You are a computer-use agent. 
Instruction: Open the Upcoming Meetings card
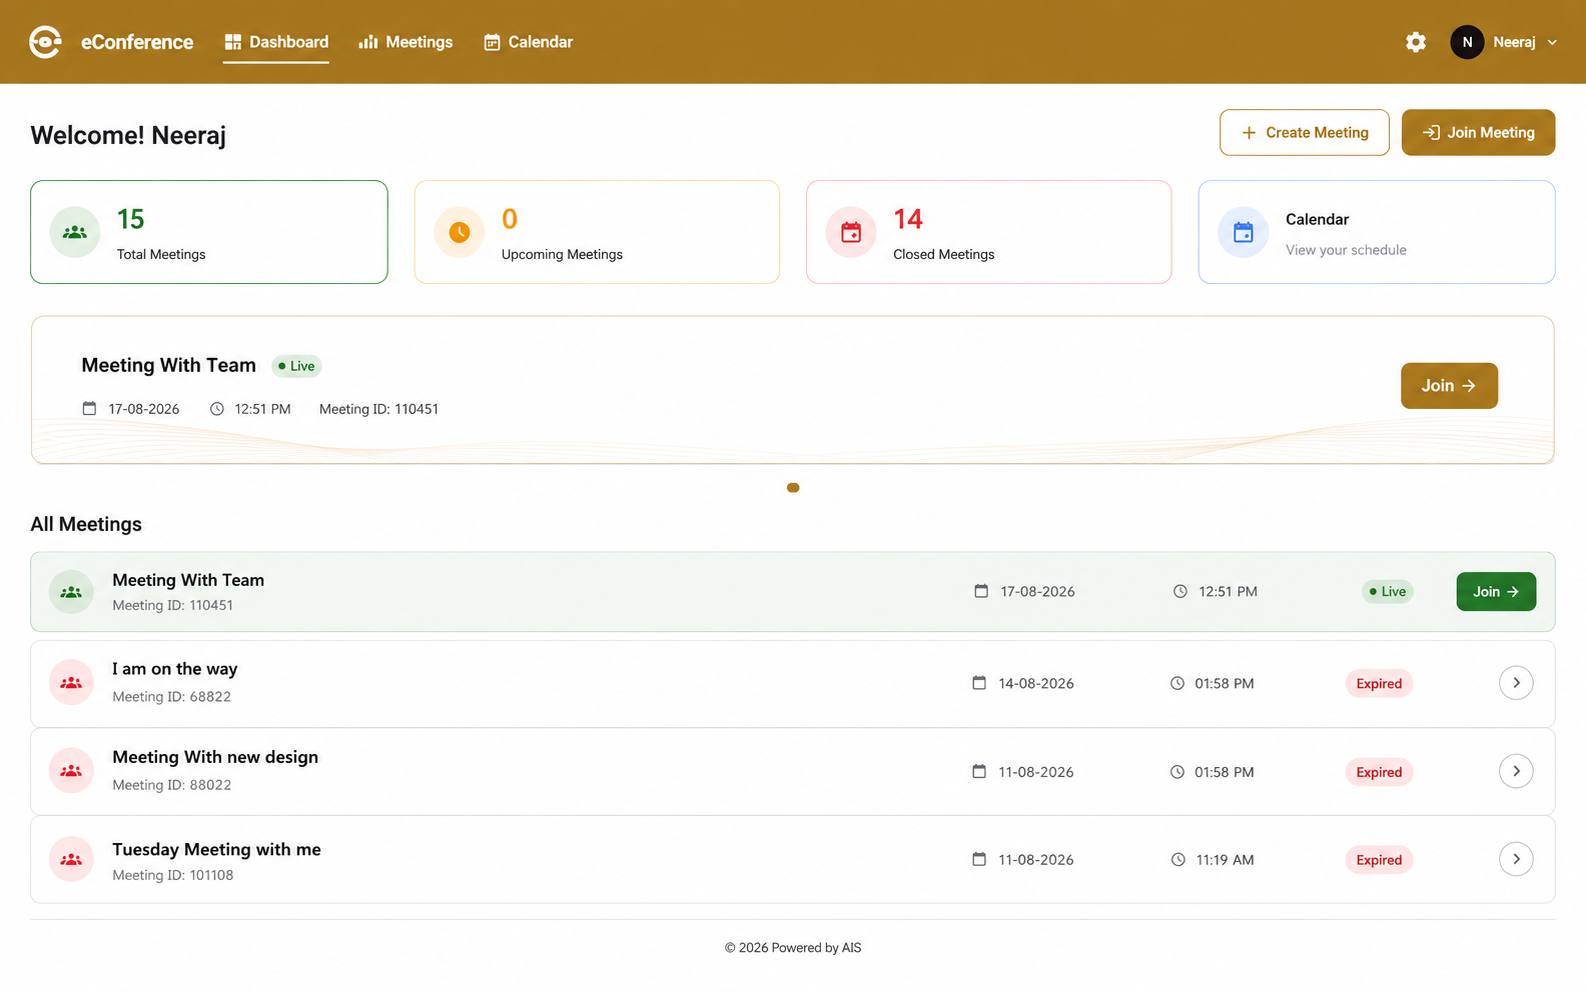pyautogui.click(x=597, y=232)
